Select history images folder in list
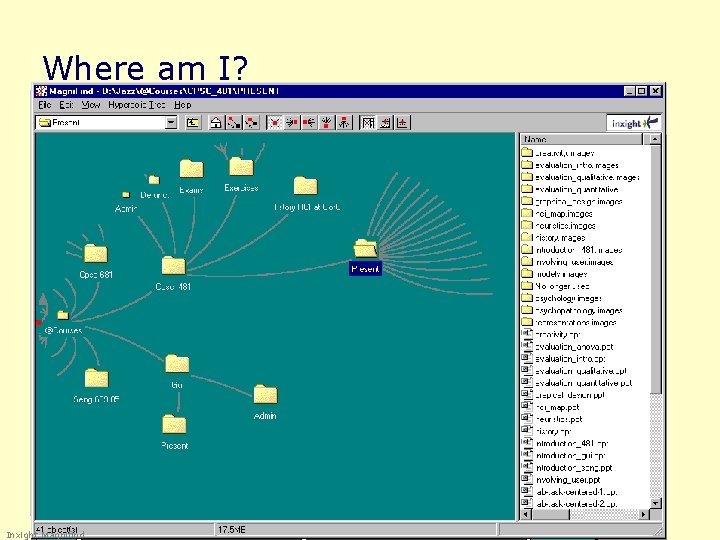The width and height of the screenshot is (720, 540). (x=553, y=238)
